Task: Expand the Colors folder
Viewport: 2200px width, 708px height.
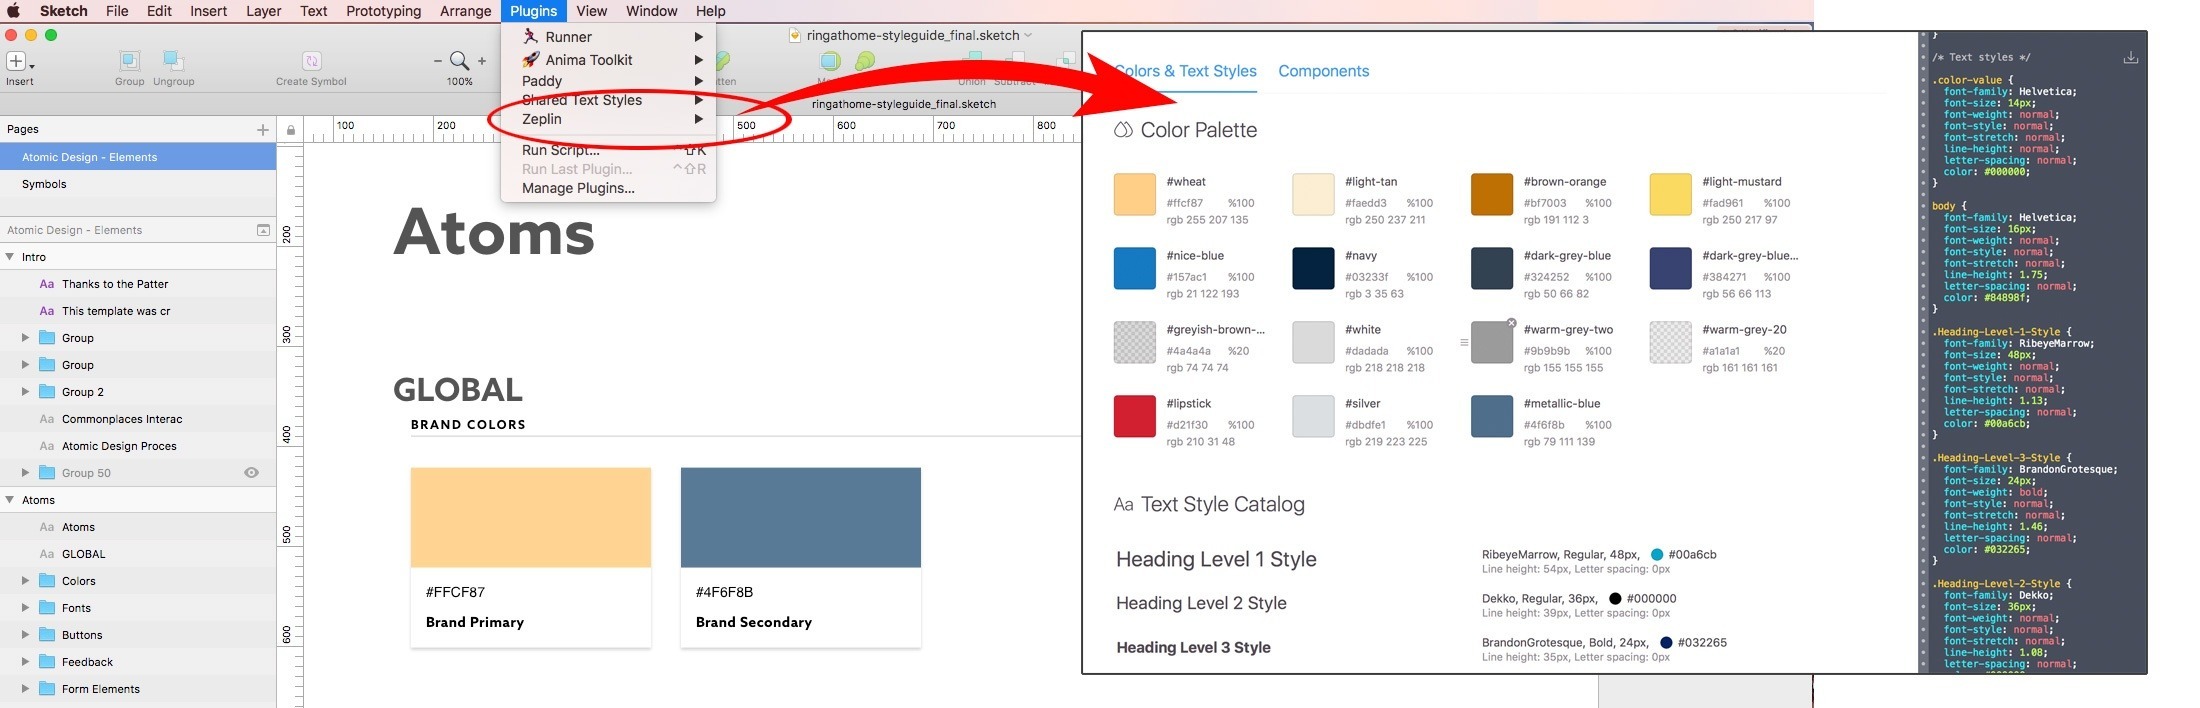Action: (x=25, y=581)
